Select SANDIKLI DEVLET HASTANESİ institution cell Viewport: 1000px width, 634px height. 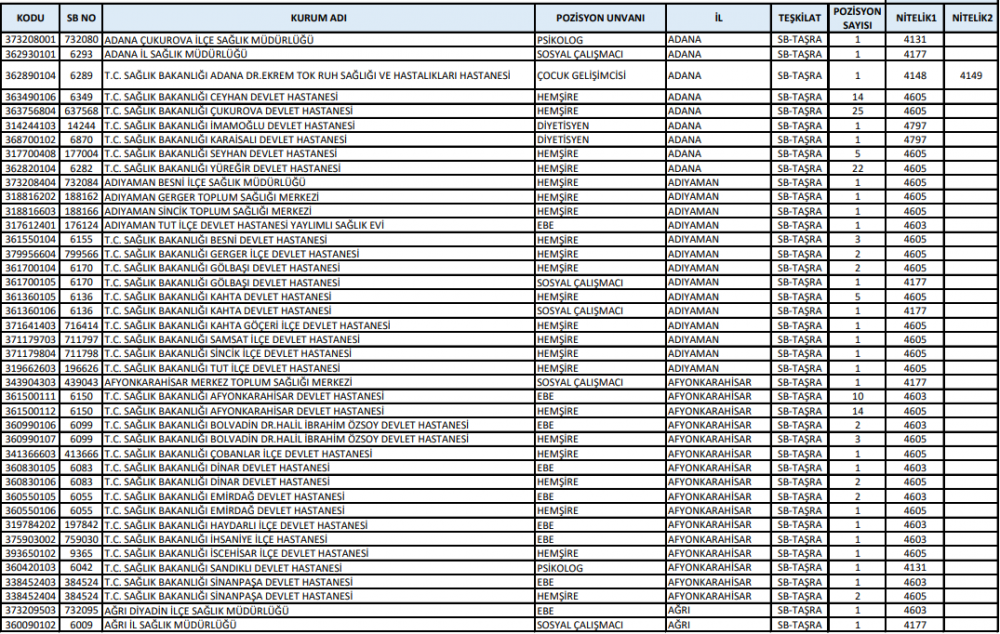tap(318, 568)
